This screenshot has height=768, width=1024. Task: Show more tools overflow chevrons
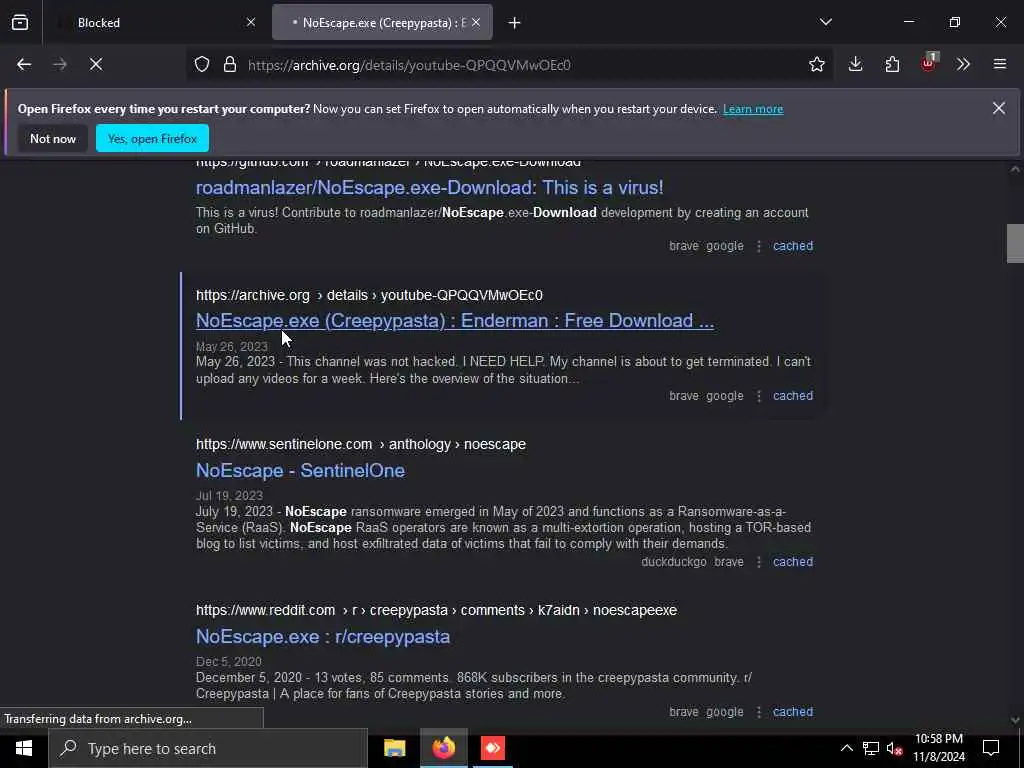pyautogui.click(x=964, y=65)
